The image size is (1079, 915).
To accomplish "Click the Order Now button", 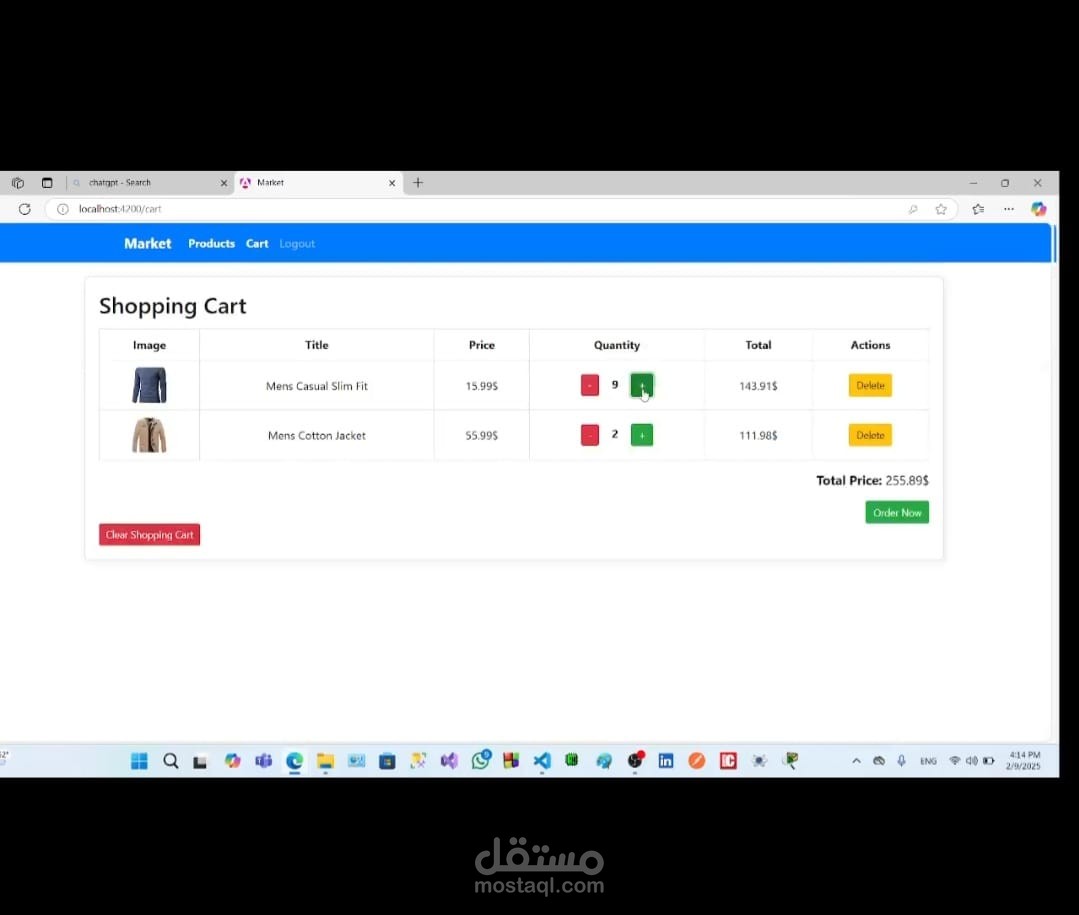I will pos(896,512).
